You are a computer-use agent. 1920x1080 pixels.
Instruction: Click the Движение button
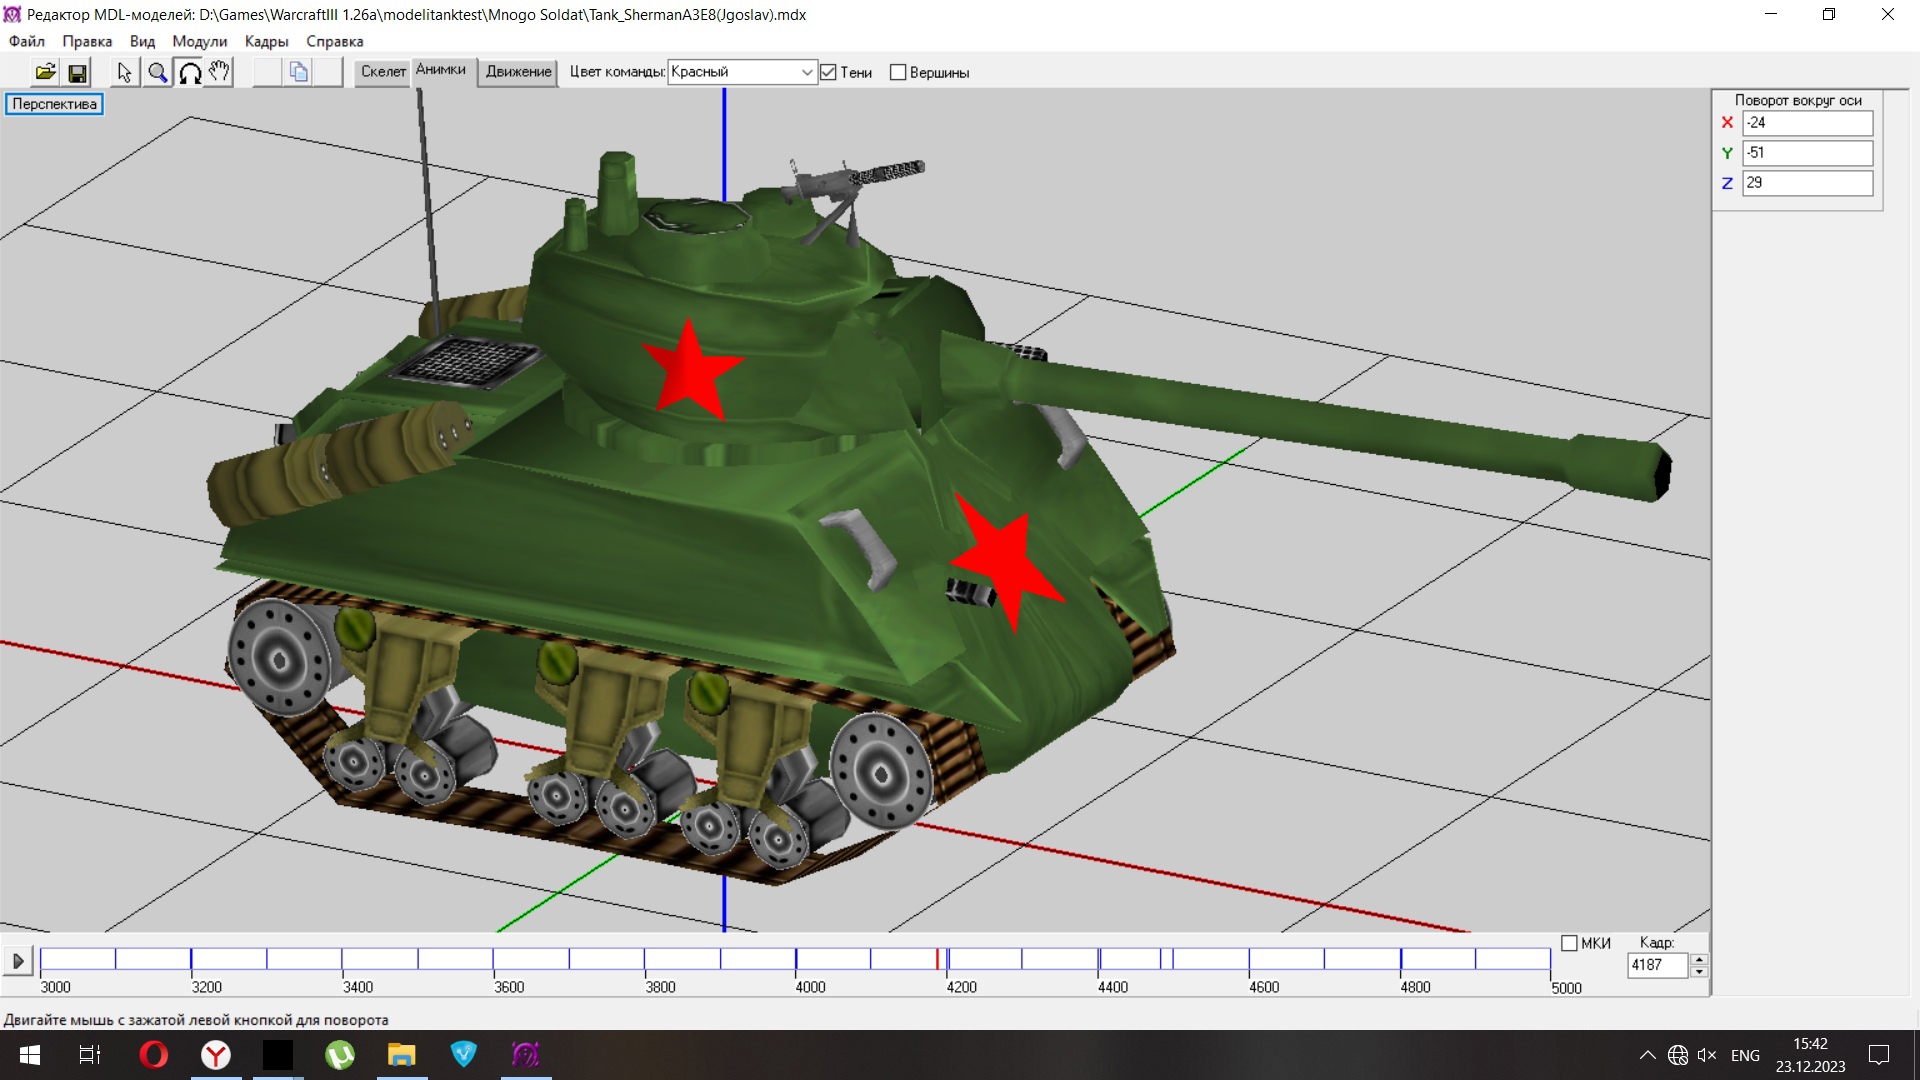click(518, 72)
